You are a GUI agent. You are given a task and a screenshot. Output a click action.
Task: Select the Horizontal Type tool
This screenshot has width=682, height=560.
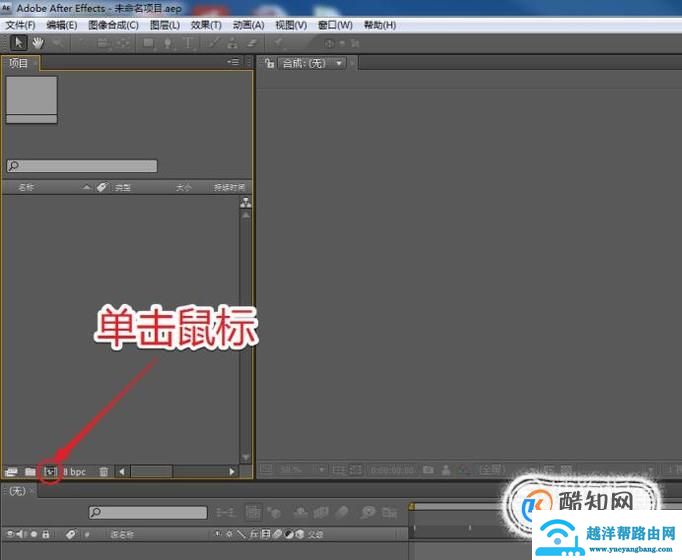pyautogui.click(x=188, y=43)
